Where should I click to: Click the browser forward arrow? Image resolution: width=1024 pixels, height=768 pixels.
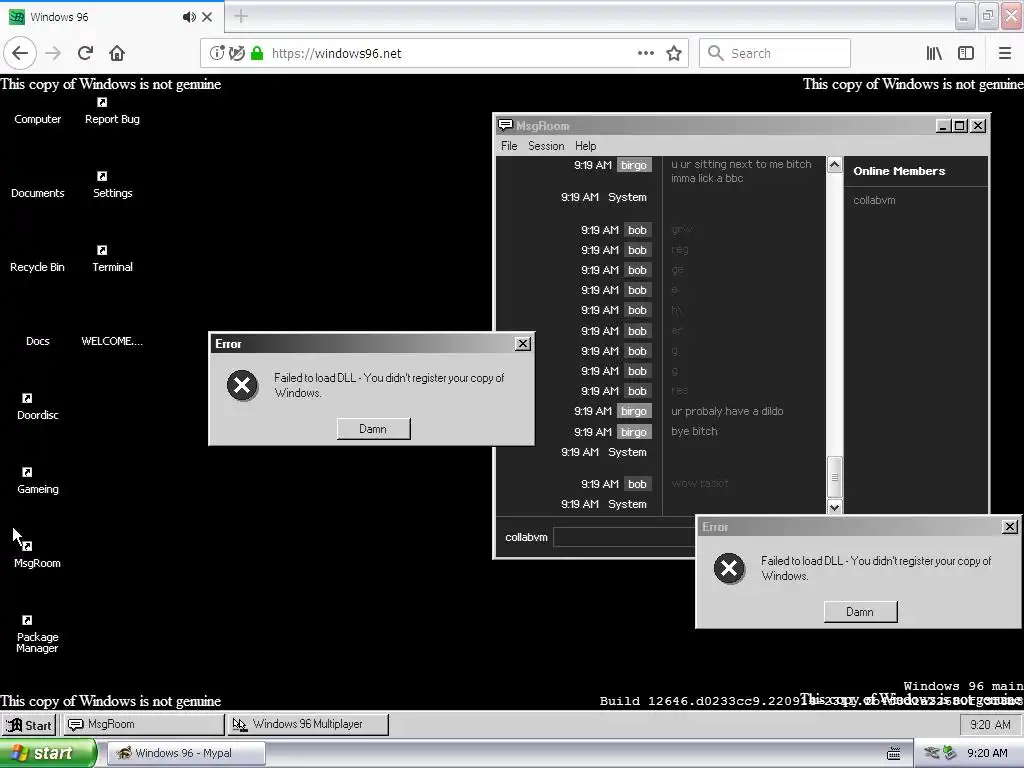pos(53,53)
